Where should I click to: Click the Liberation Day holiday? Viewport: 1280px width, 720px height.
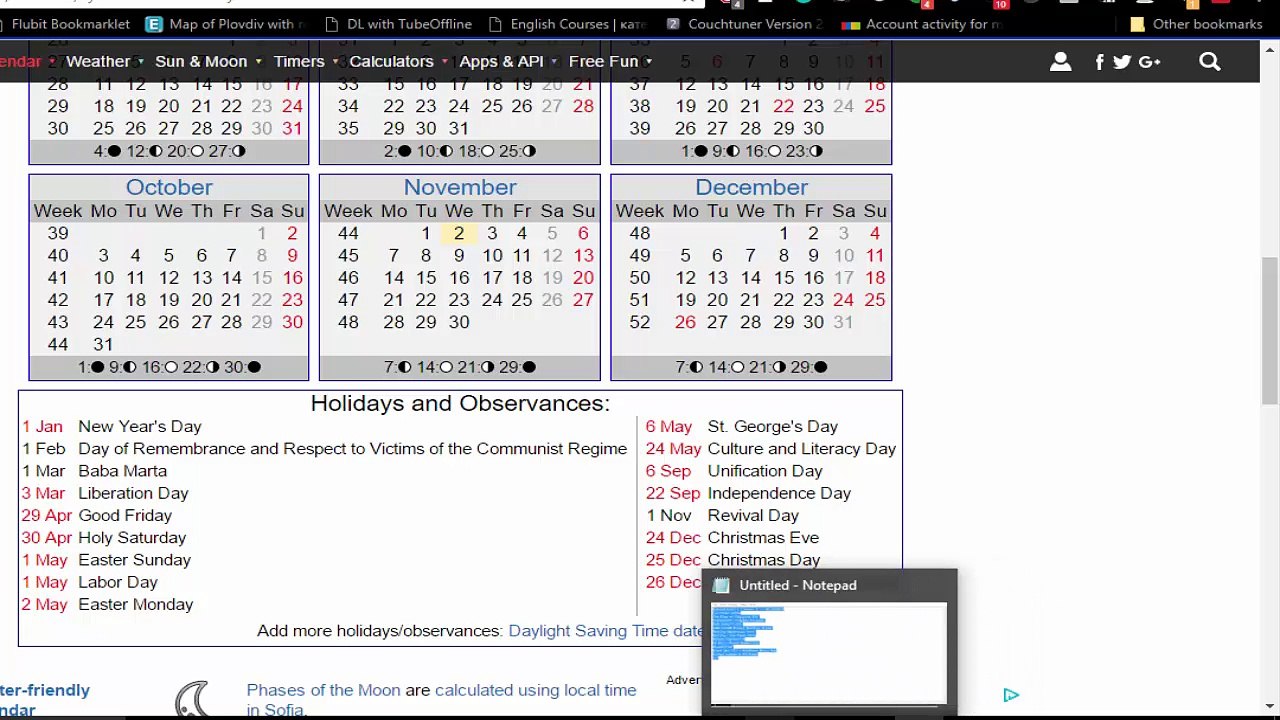click(133, 493)
